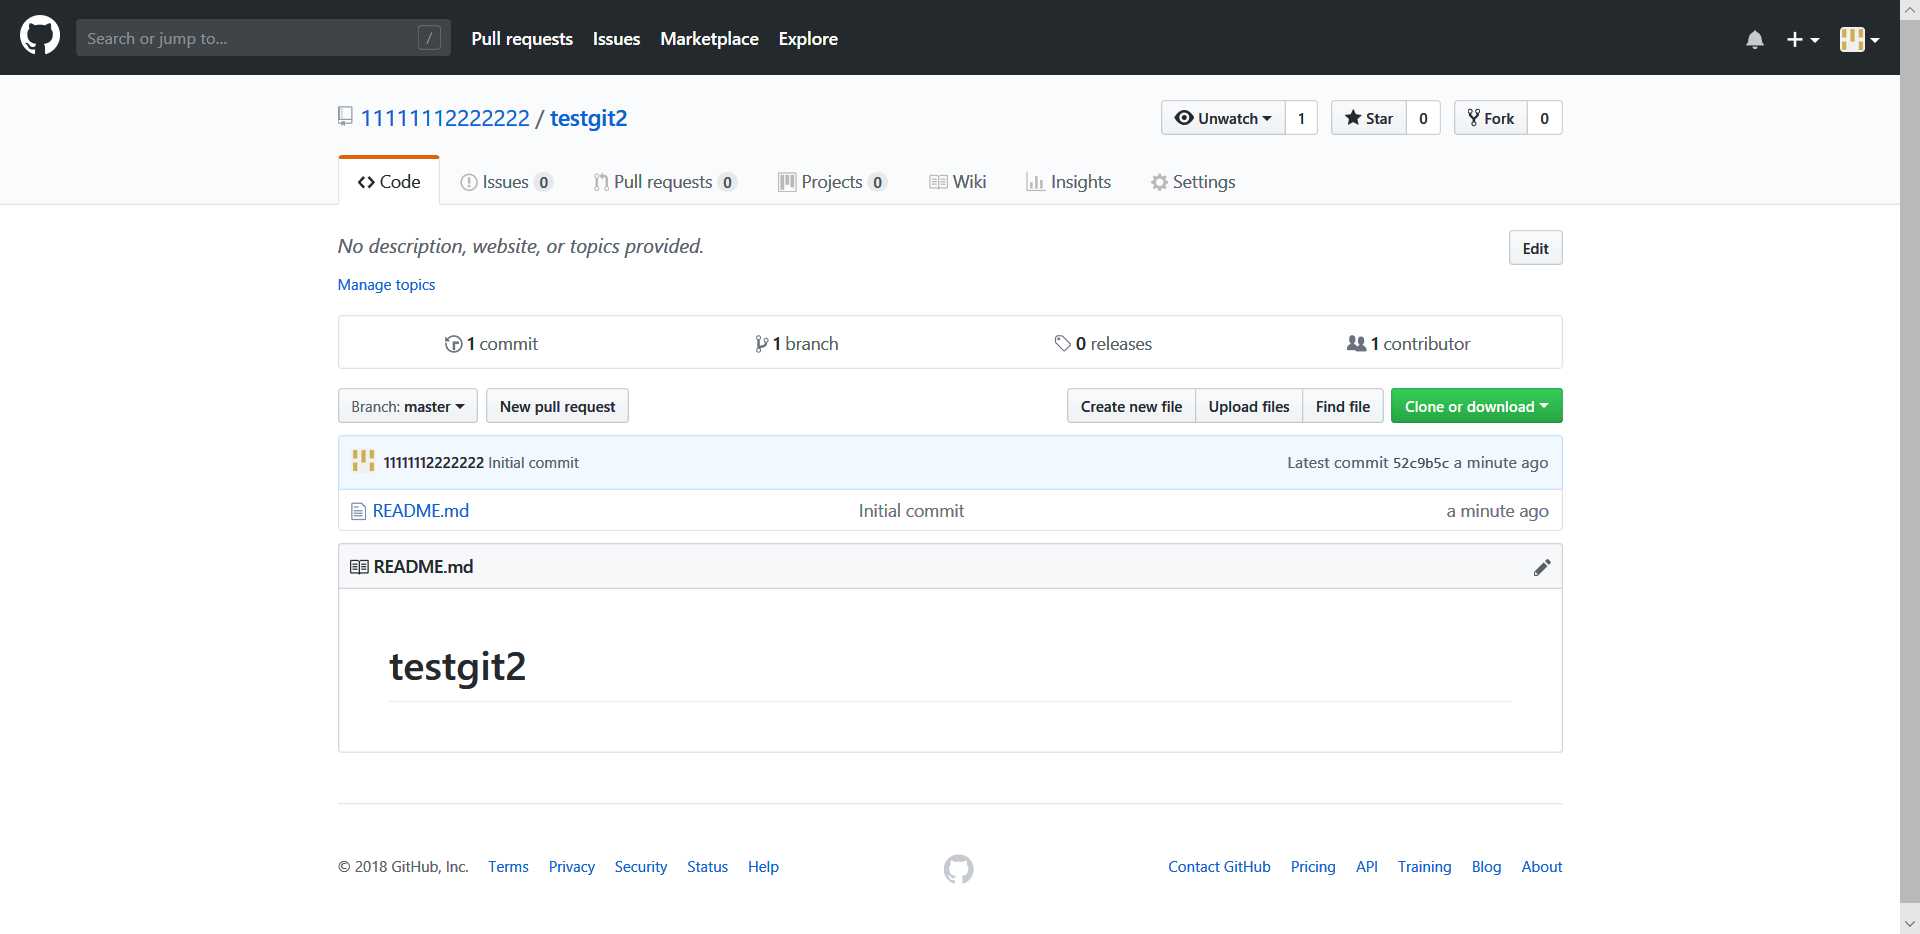The height and width of the screenshot is (934, 1920).
Task: Open Terms in the footer
Action: click(x=508, y=867)
